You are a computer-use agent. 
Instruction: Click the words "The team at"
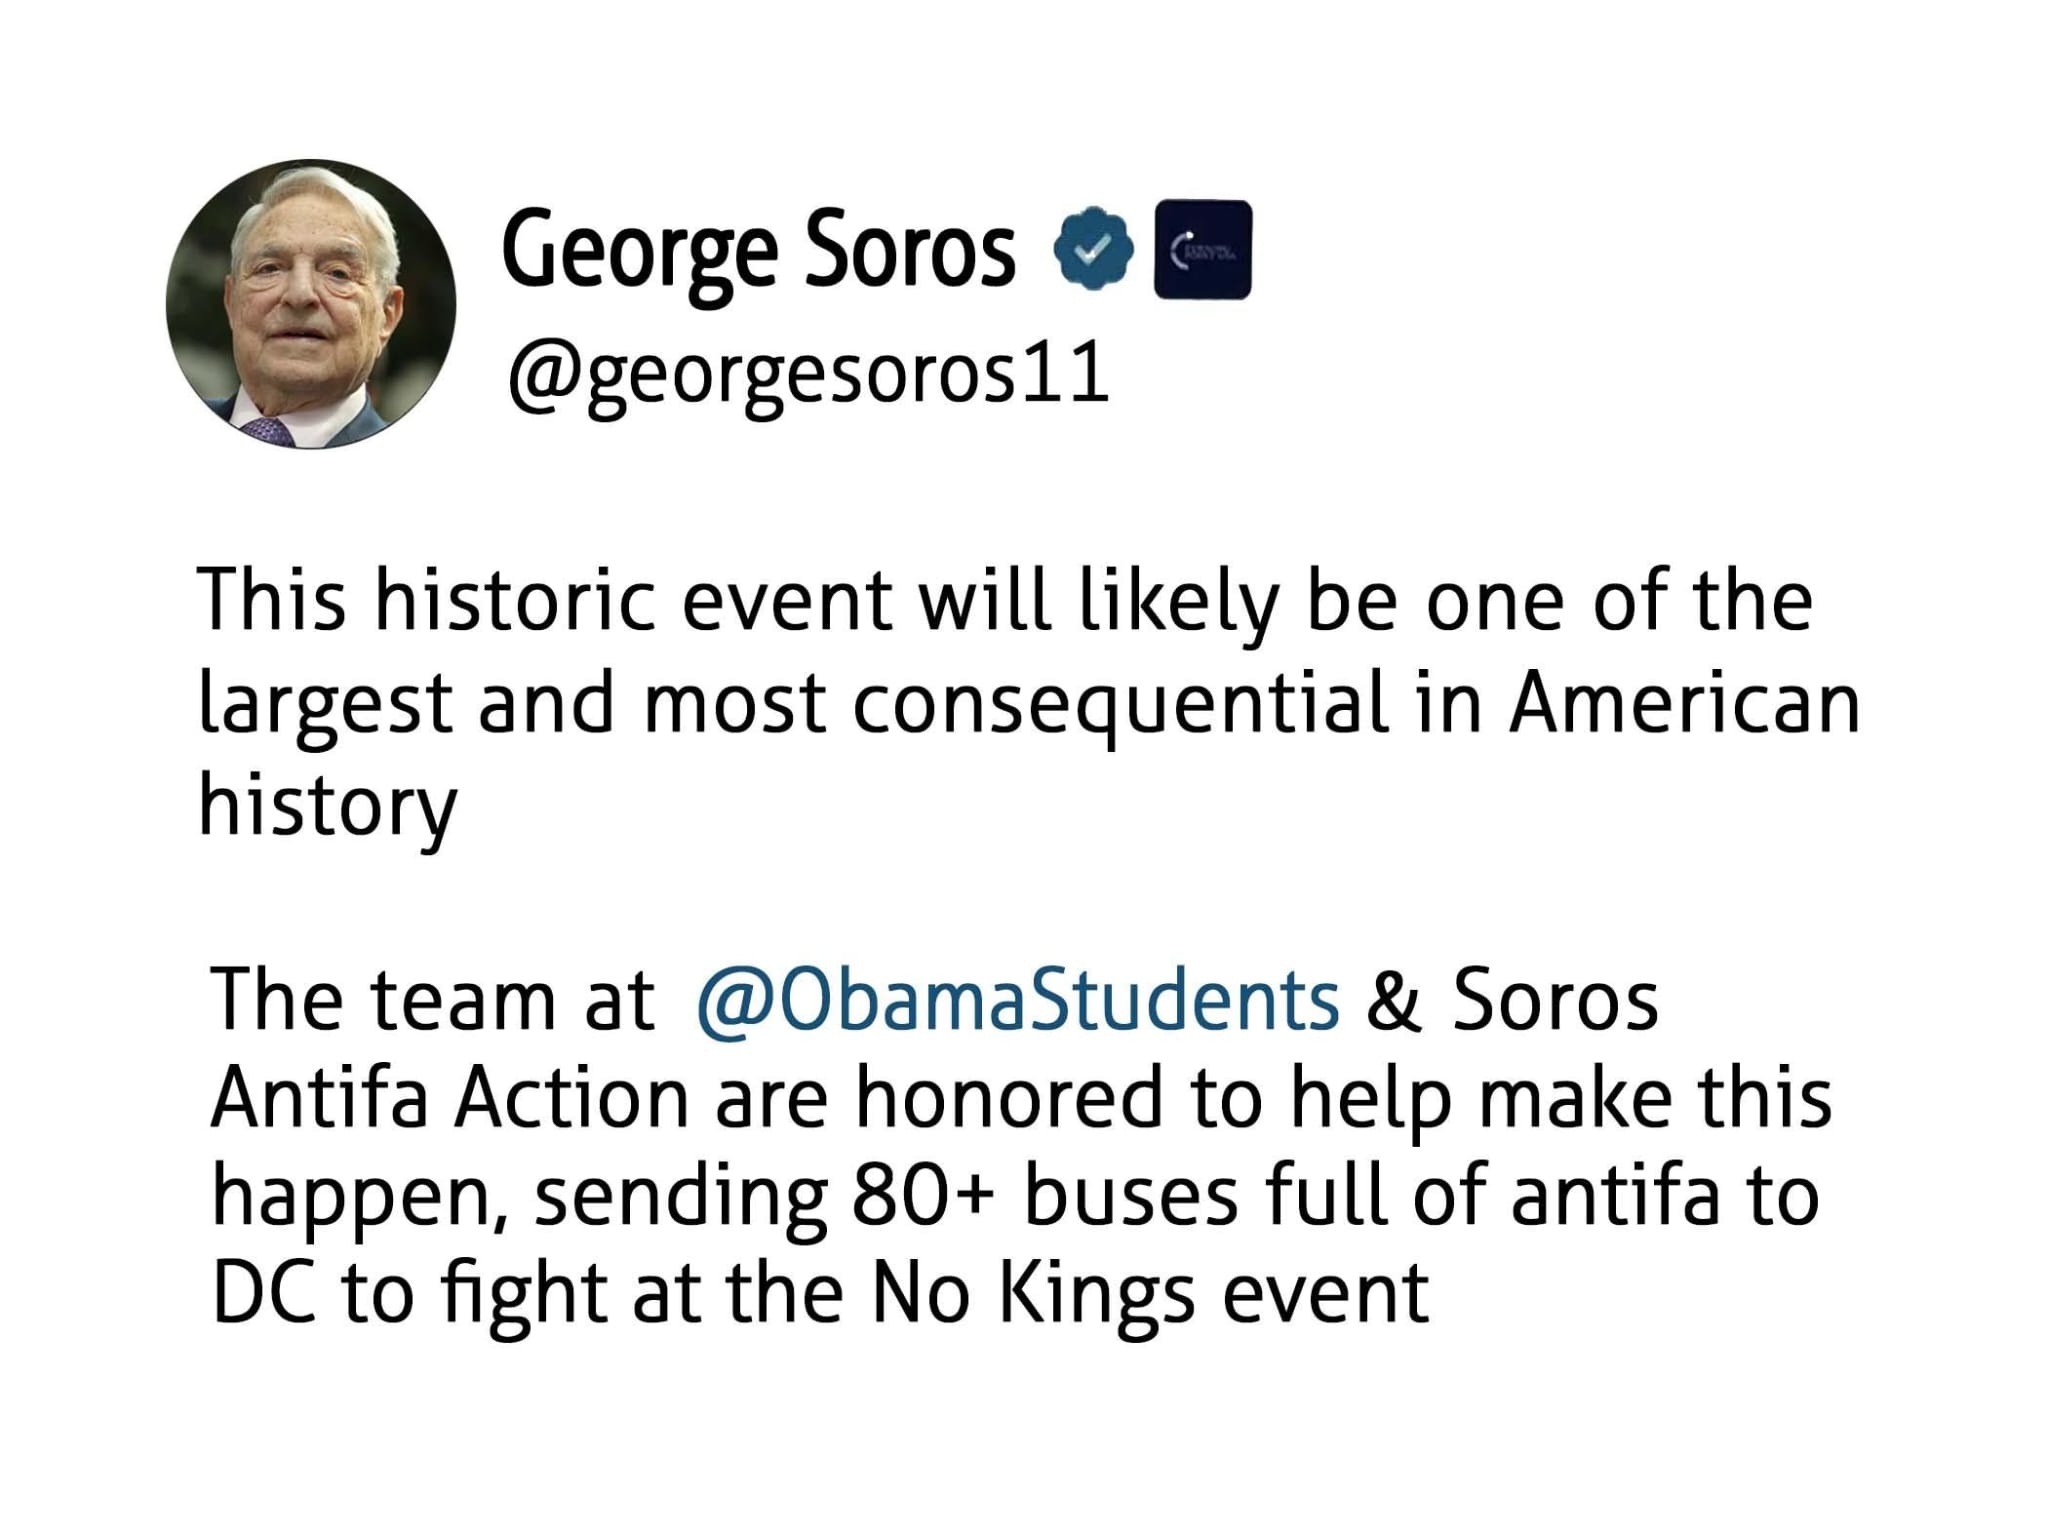432,1000
